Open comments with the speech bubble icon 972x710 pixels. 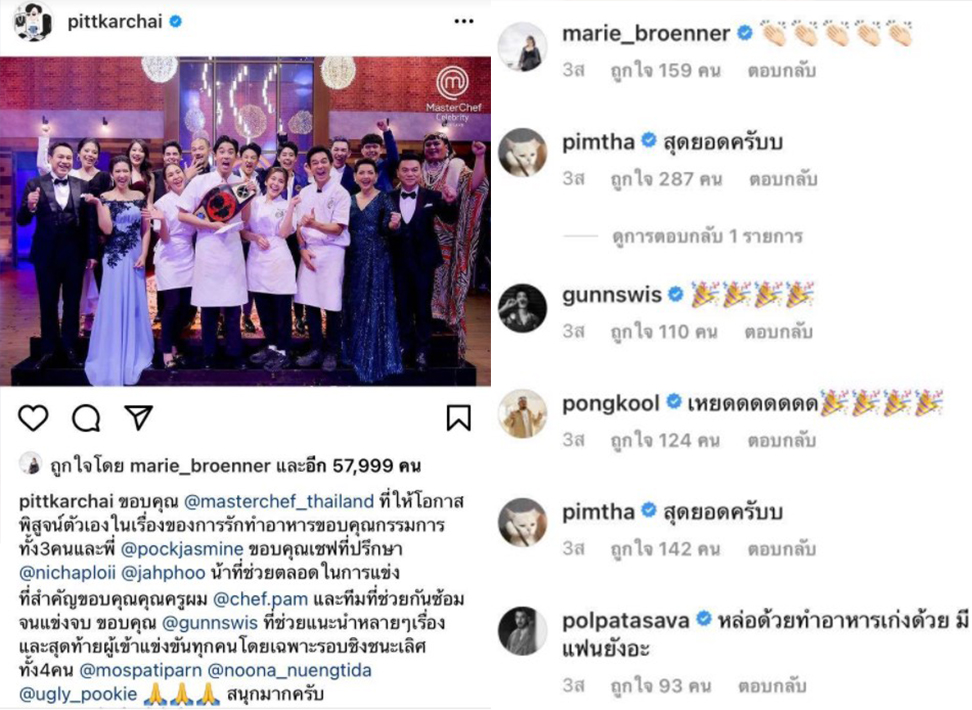(x=86, y=417)
